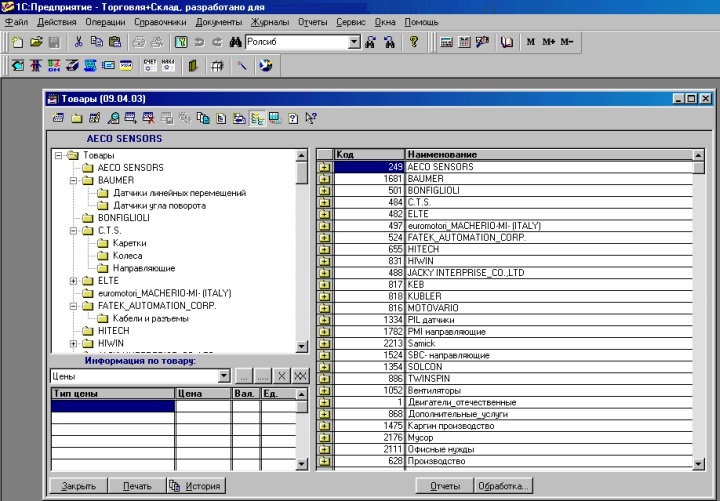Click the M+ memory add button
720x501 pixels.
point(549,42)
